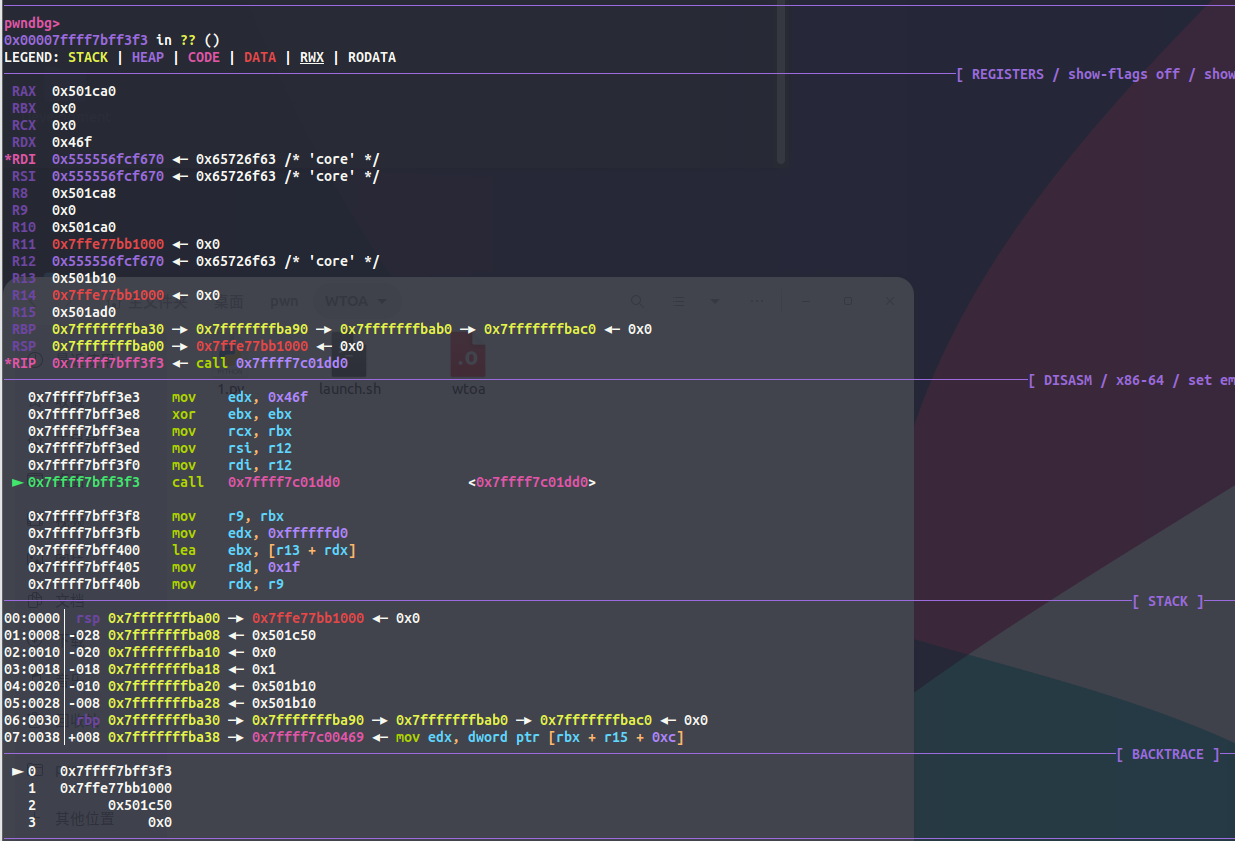Click the xor instruction mnemonic
1235x841 pixels.
[x=184, y=414]
